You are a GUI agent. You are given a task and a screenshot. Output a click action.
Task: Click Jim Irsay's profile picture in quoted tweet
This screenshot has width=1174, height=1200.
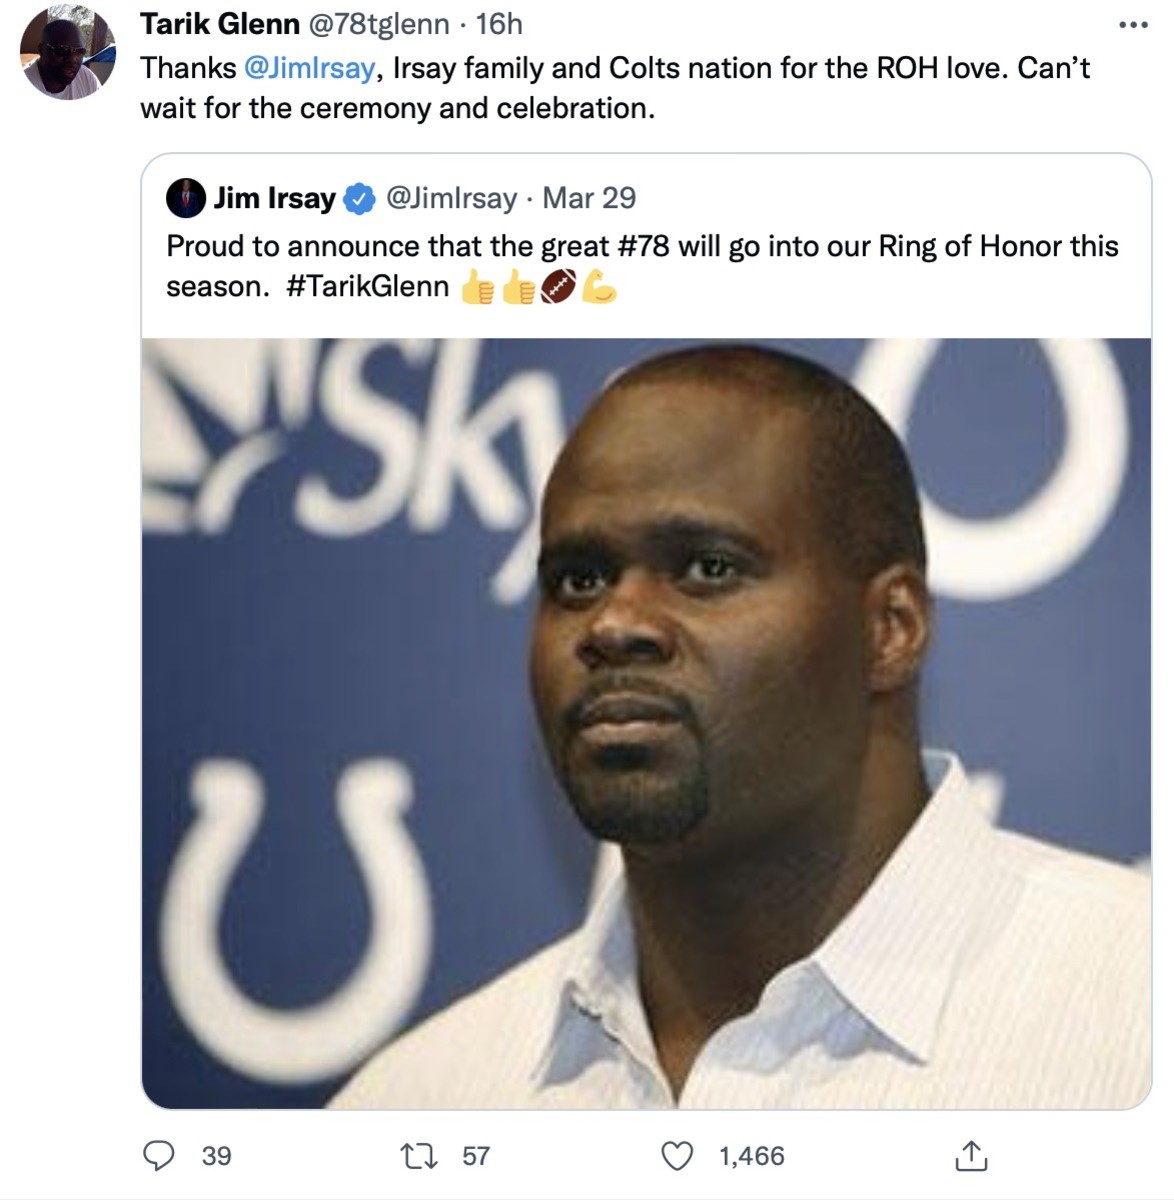(x=186, y=198)
